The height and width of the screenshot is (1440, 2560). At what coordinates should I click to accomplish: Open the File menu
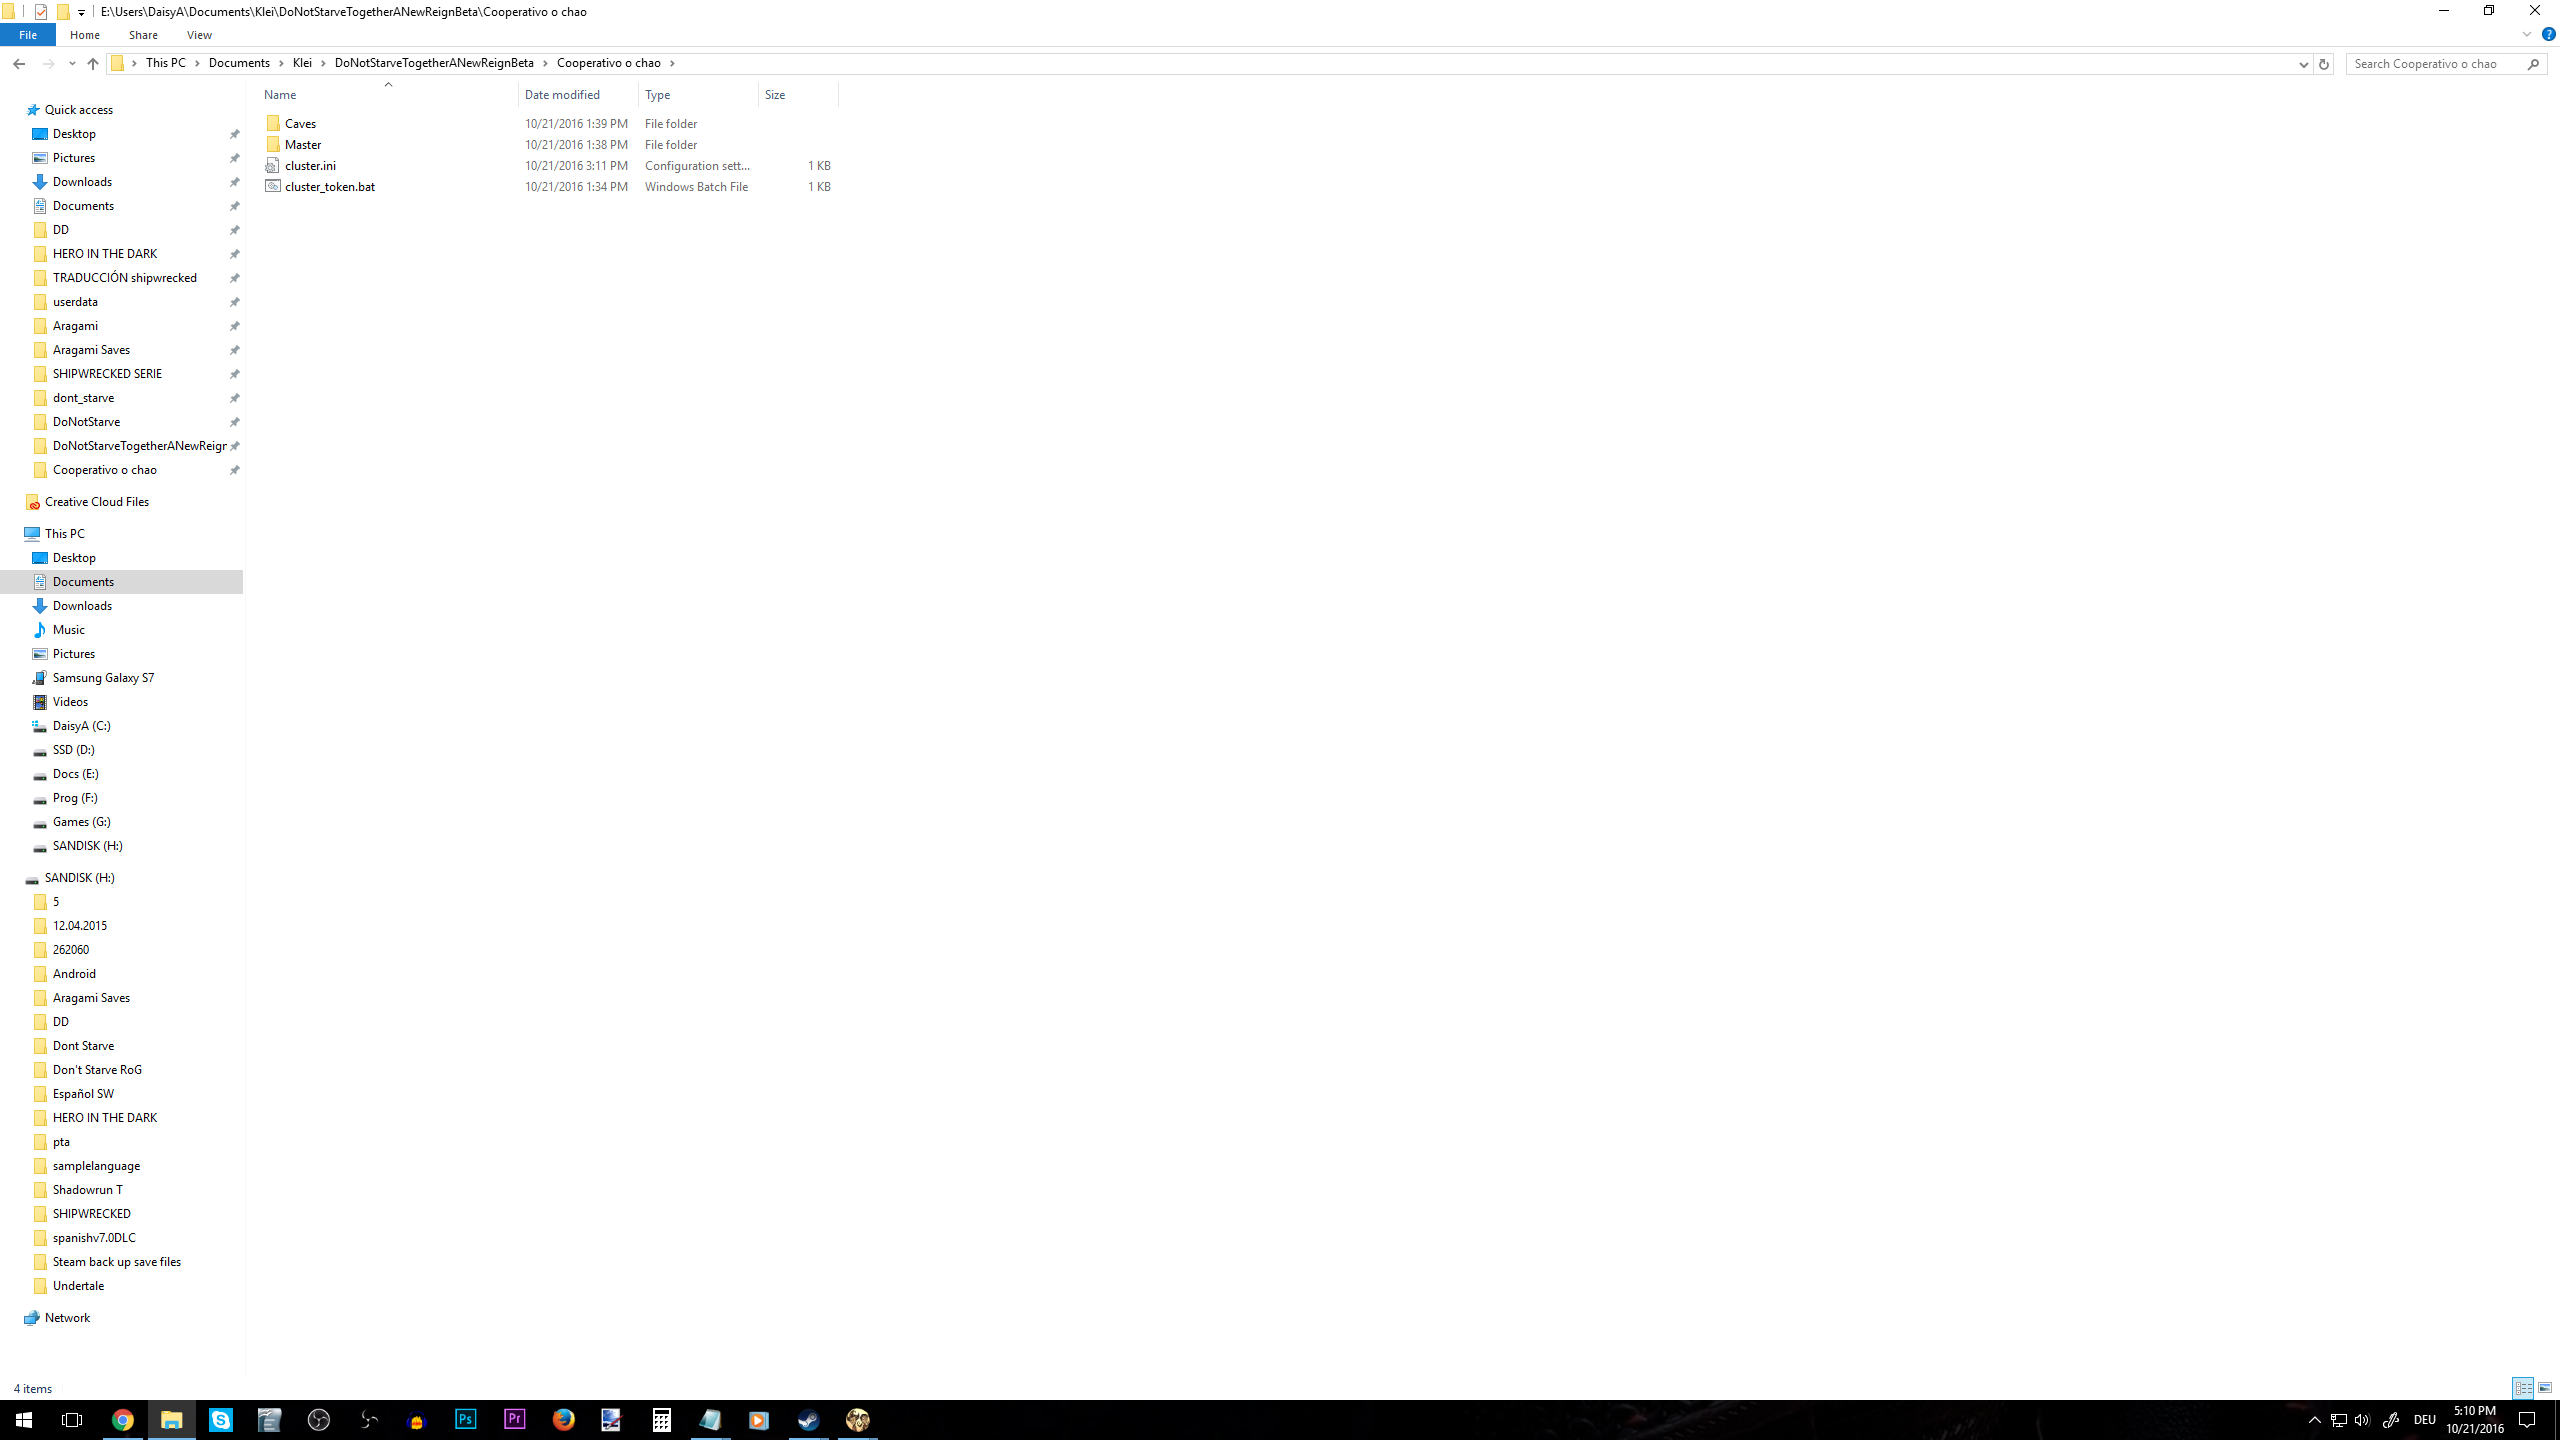[x=28, y=35]
